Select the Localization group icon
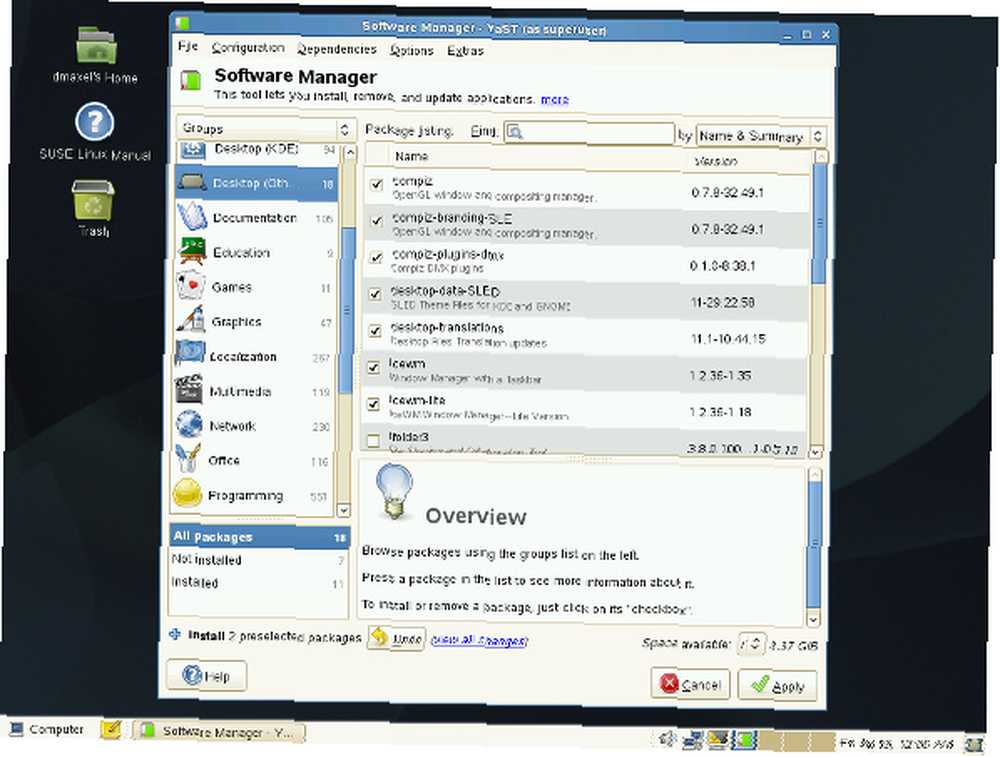Image resolution: width=1000 pixels, height=757 pixels. tap(189, 353)
